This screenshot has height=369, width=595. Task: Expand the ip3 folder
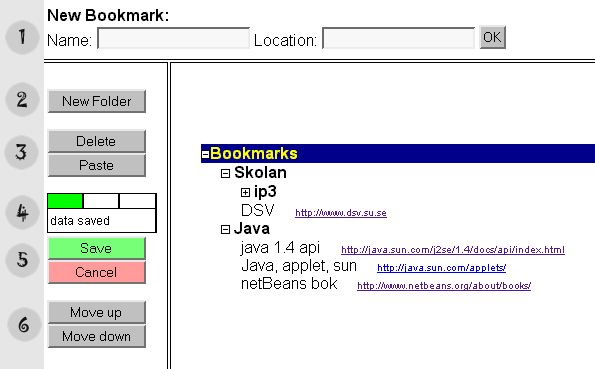(x=246, y=192)
